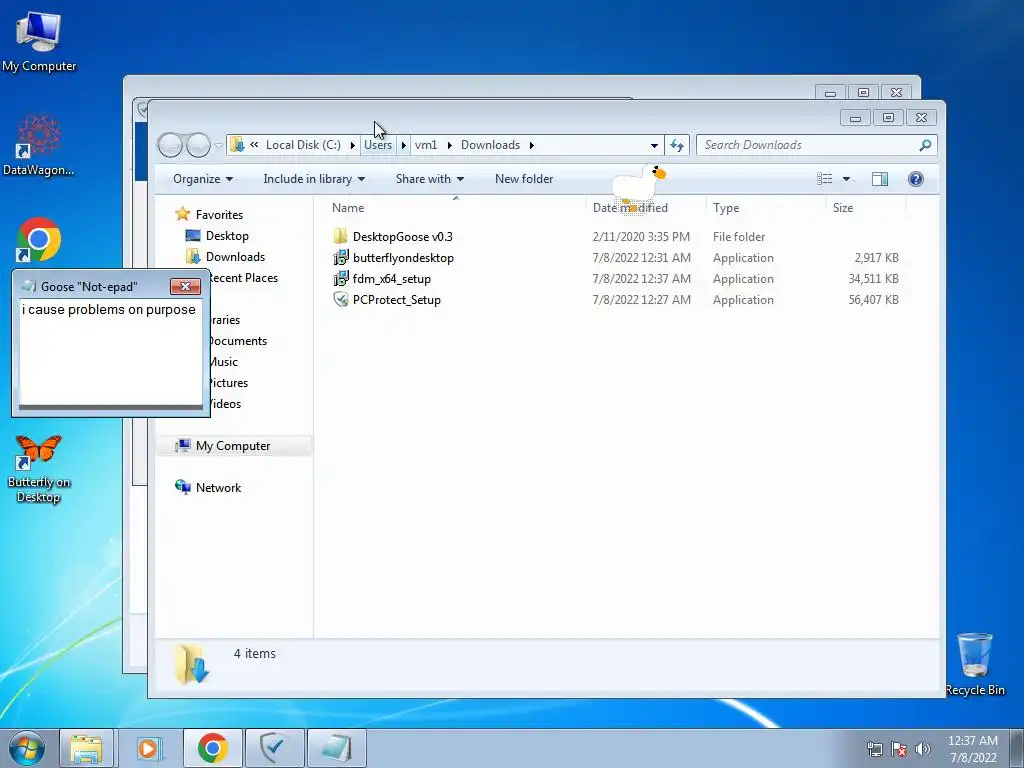This screenshot has height=768, width=1024.
Task: Switch to Chrome in the taskbar
Action: 212,748
